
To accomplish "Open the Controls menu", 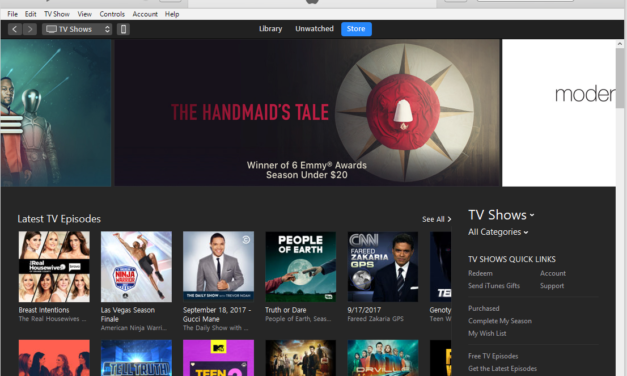I will pyautogui.click(x=112, y=14).
